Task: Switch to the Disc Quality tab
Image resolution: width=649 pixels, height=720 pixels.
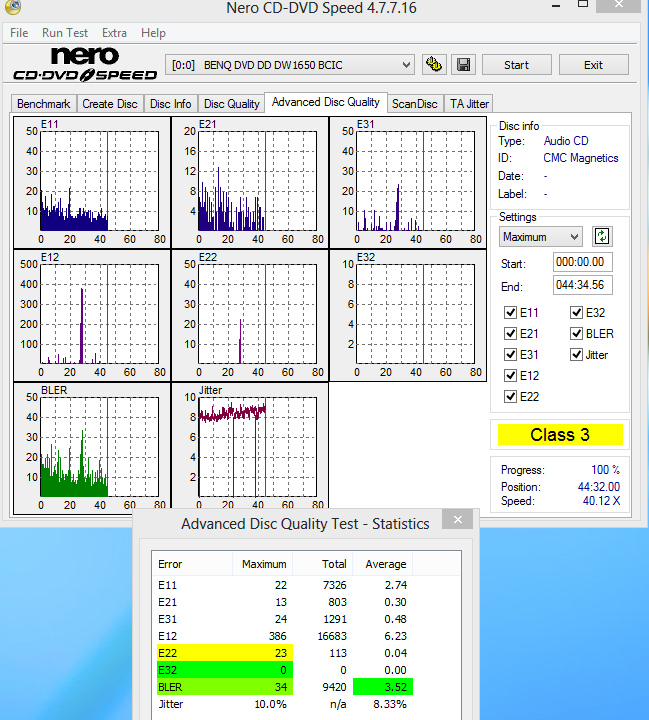Action: (x=231, y=104)
